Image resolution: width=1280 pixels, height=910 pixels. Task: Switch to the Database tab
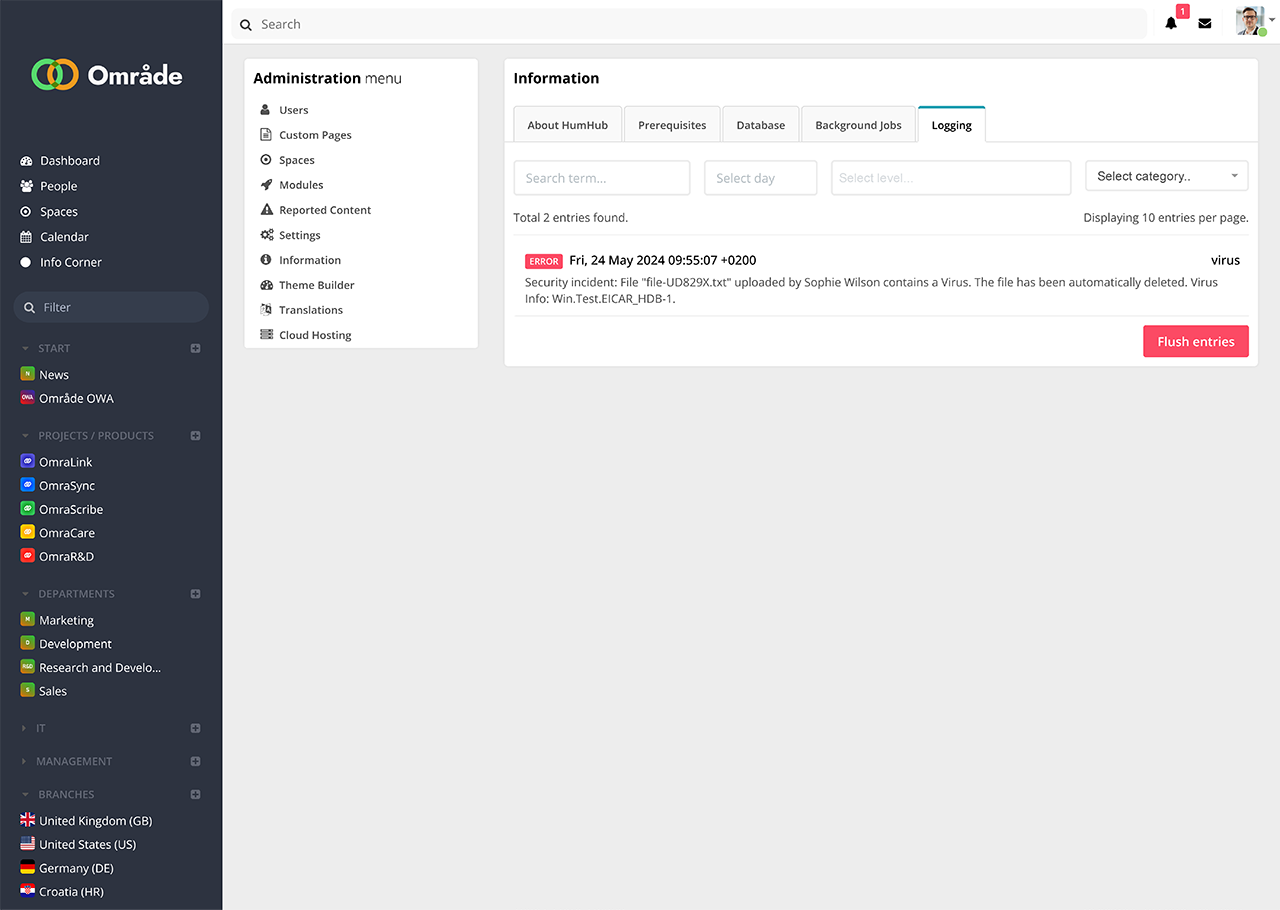coord(760,125)
